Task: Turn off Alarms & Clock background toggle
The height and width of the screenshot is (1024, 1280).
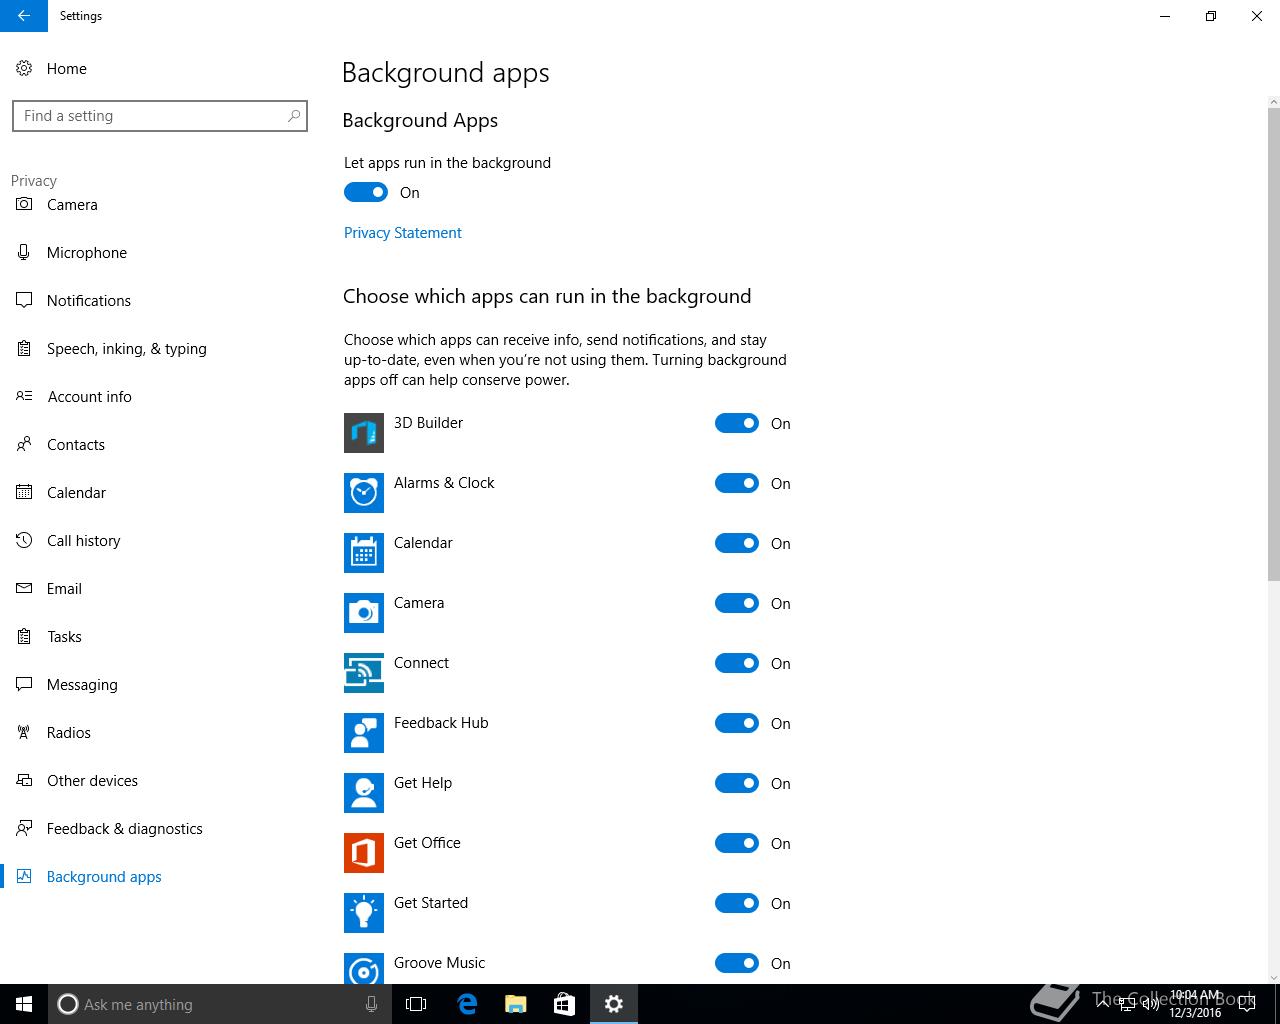Action: pyautogui.click(x=737, y=483)
